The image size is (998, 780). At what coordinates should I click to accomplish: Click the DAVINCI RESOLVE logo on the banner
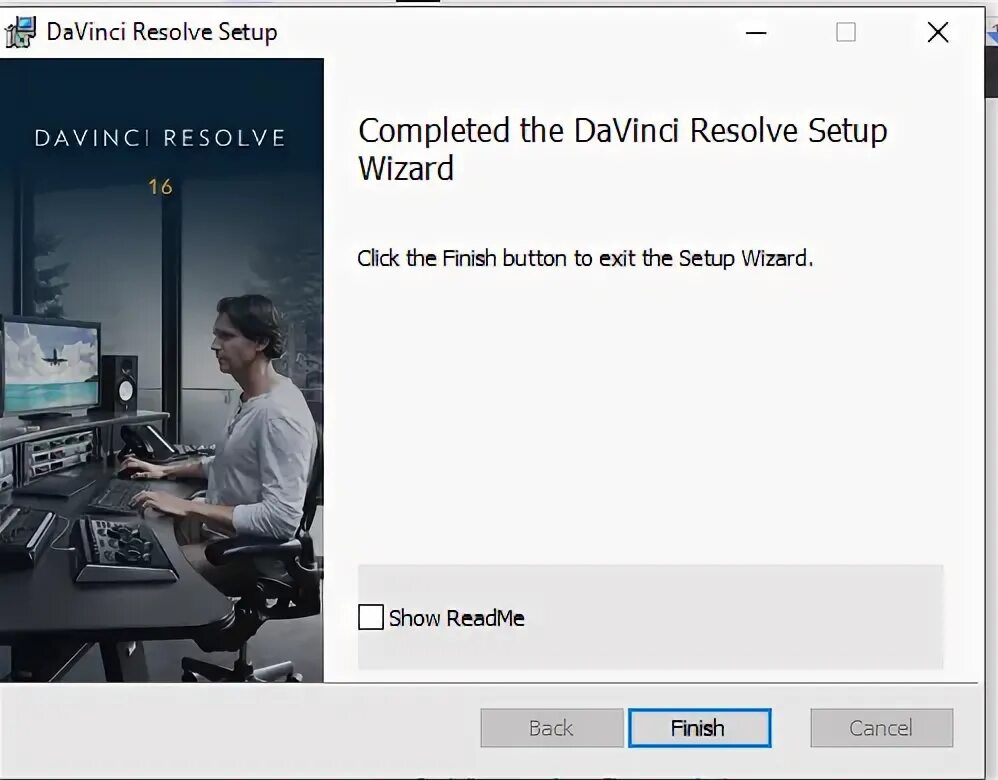pos(160,138)
